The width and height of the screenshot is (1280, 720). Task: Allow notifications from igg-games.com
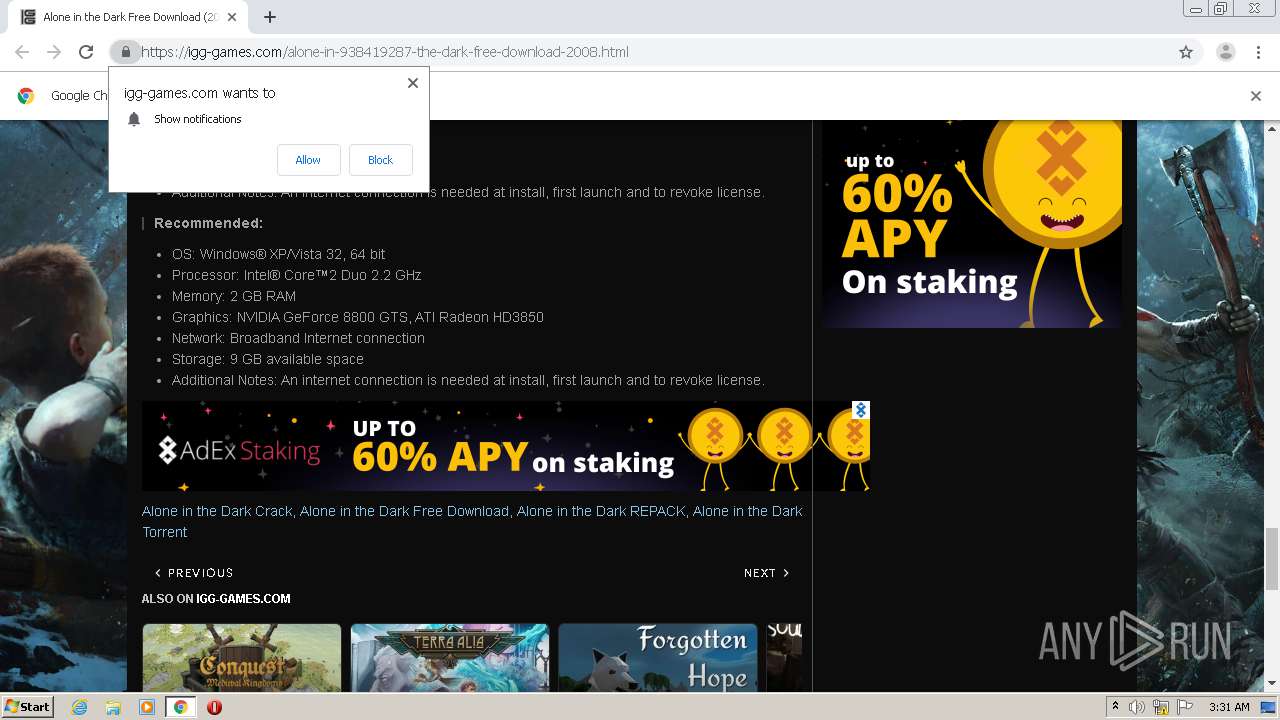[308, 160]
